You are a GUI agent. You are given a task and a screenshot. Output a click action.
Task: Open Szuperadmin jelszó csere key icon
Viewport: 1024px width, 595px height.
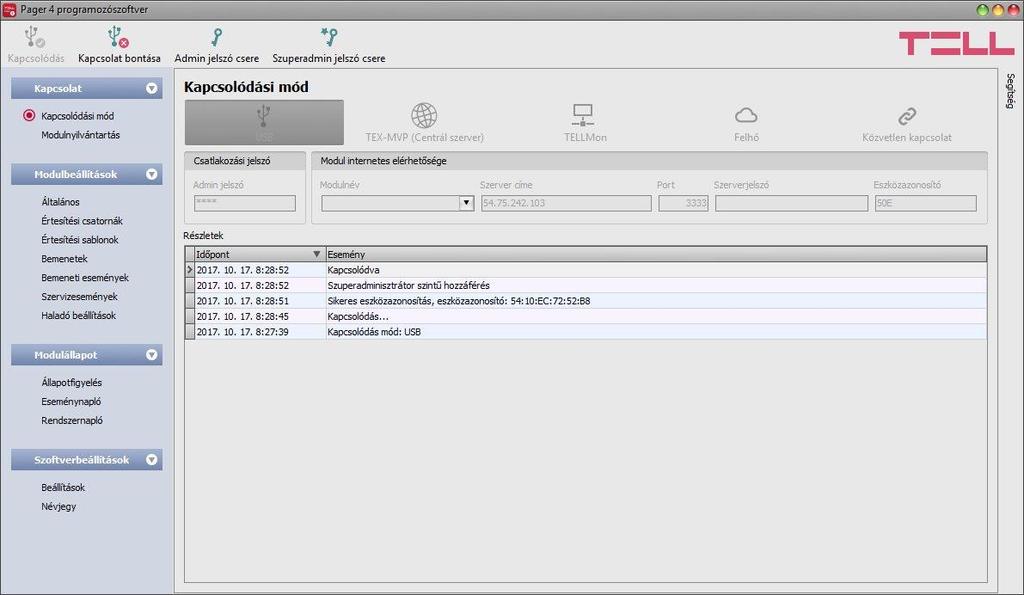click(328, 37)
